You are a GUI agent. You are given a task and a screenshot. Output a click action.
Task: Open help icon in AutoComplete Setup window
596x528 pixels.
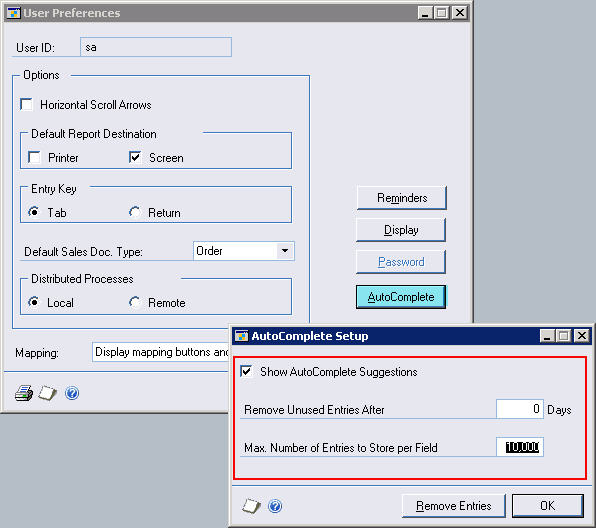[275, 506]
